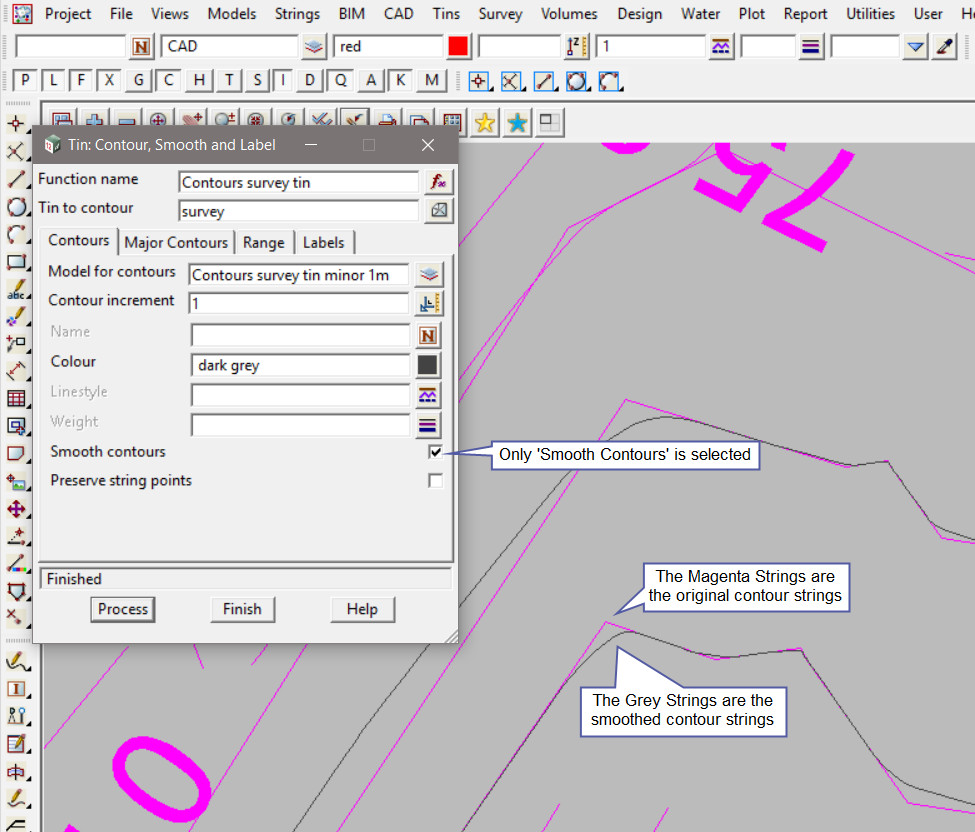Switch to the Major Contours tab
The height and width of the screenshot is (832, 975).
coord(177,242)
